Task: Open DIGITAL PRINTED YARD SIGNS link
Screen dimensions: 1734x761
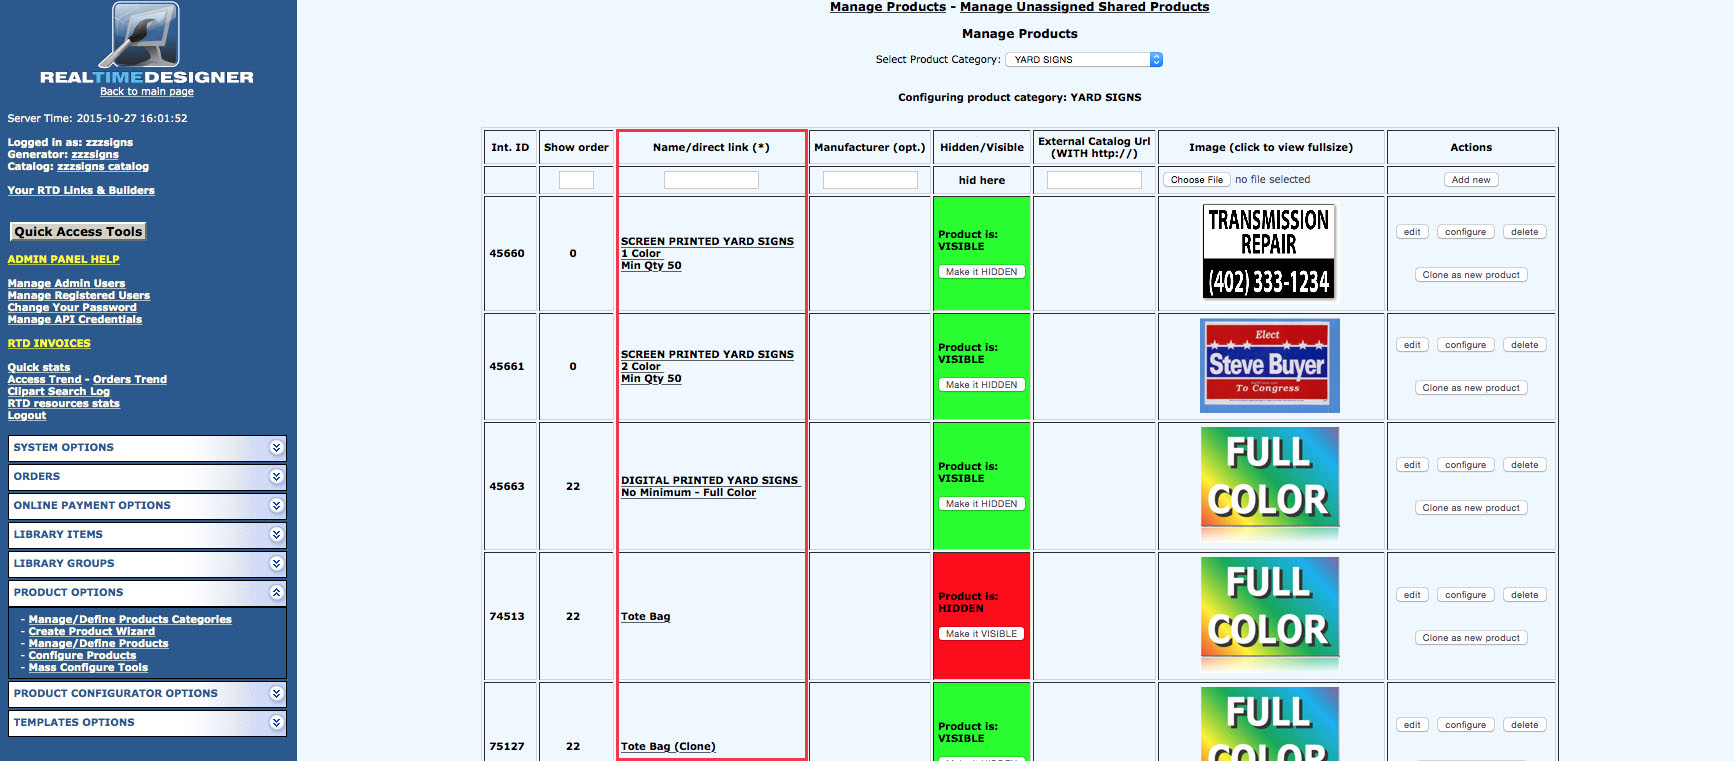Action: [x=710, y=487]
